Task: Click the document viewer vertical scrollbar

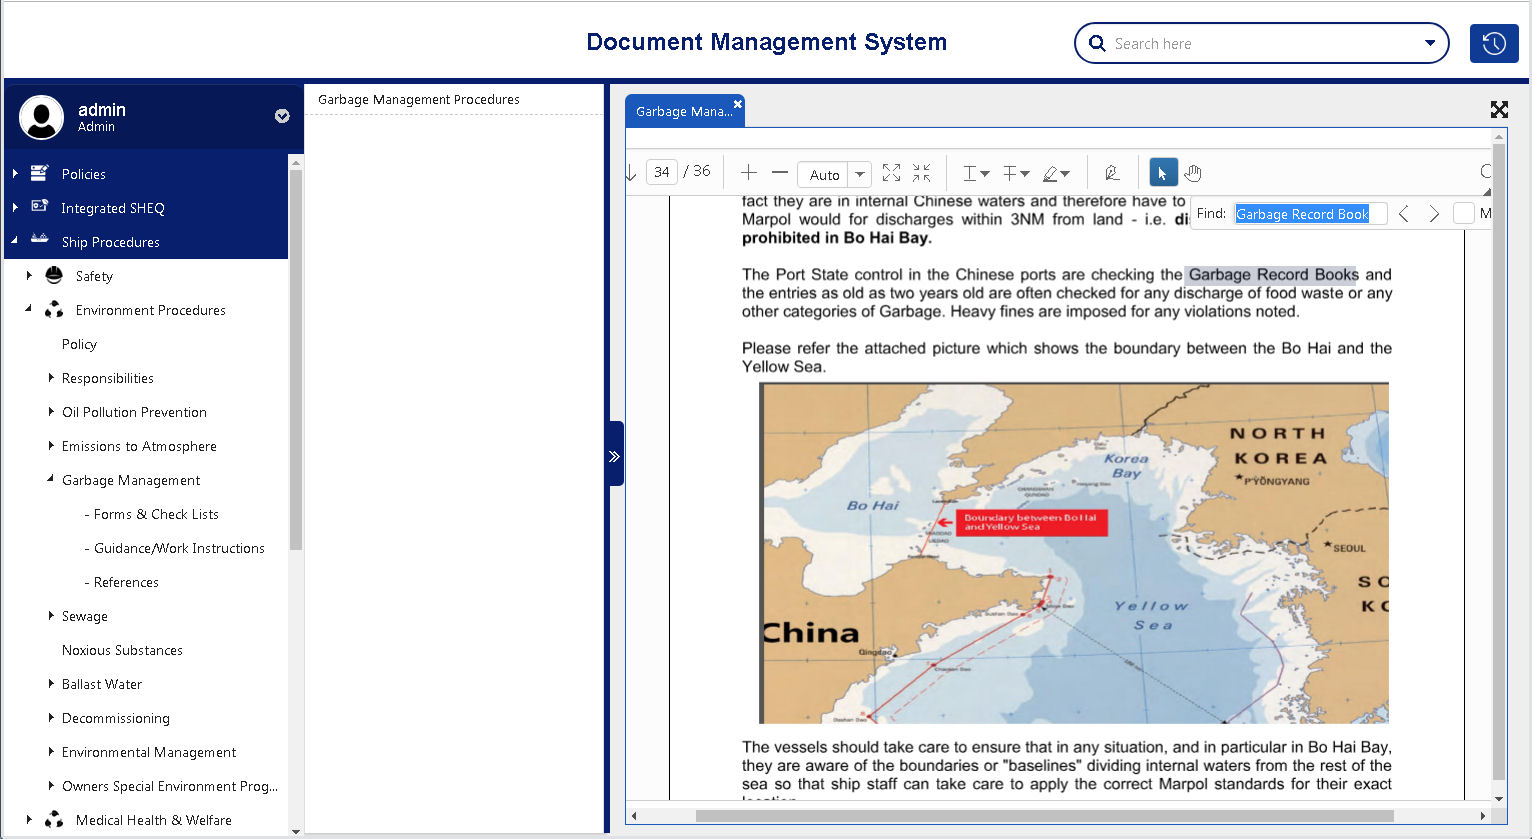Action: [1498, 460]
